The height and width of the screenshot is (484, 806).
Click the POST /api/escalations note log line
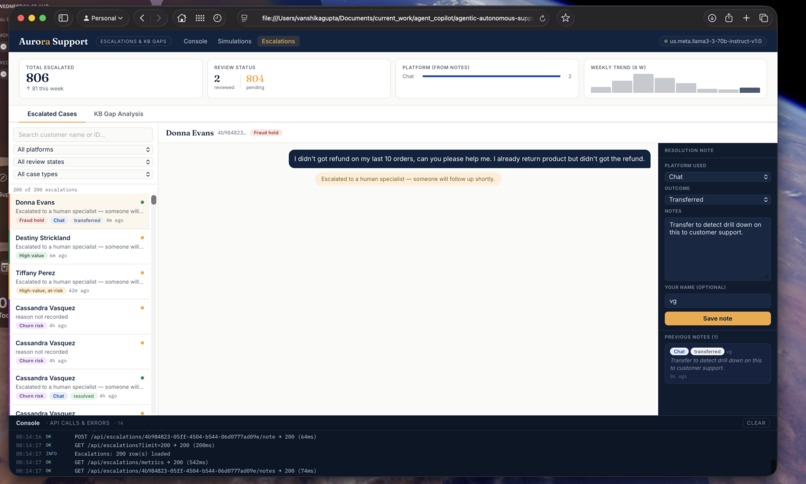pos(195,437)
